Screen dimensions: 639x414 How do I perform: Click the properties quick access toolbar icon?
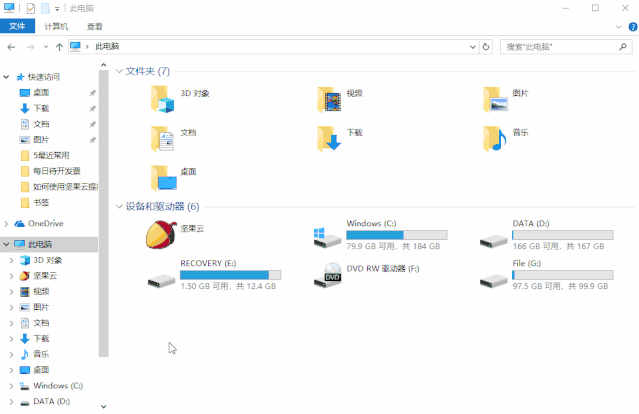pyautogui.click(x=31, y=8)
